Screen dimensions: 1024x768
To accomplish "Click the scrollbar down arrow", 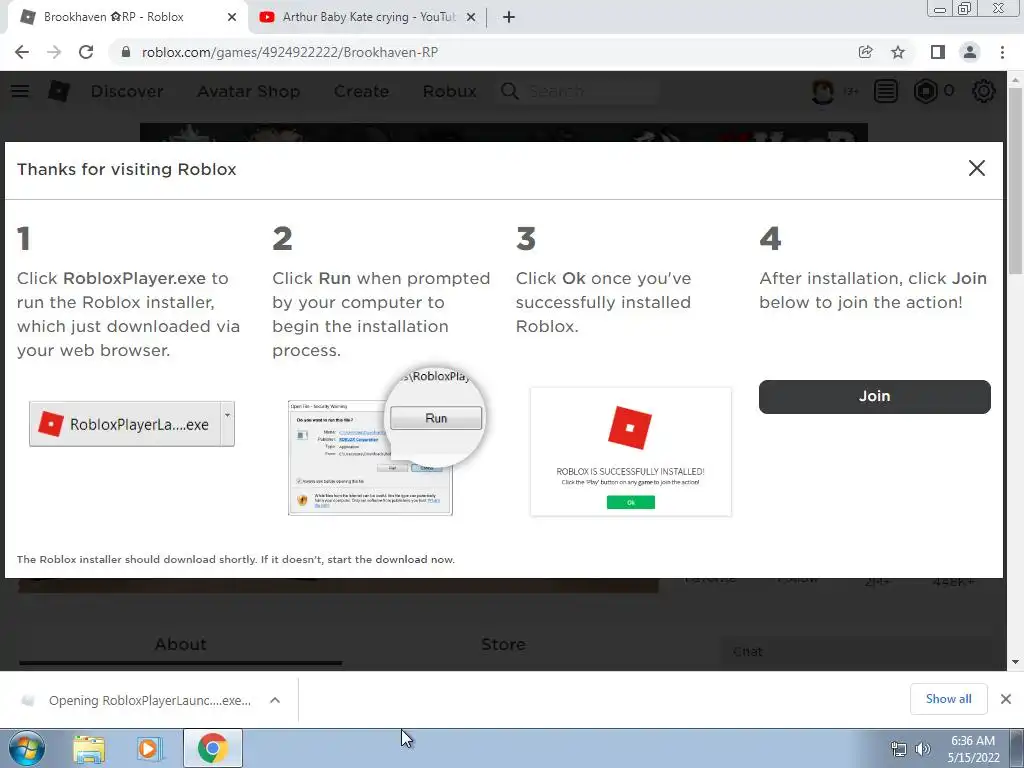I will (1015, 662).
